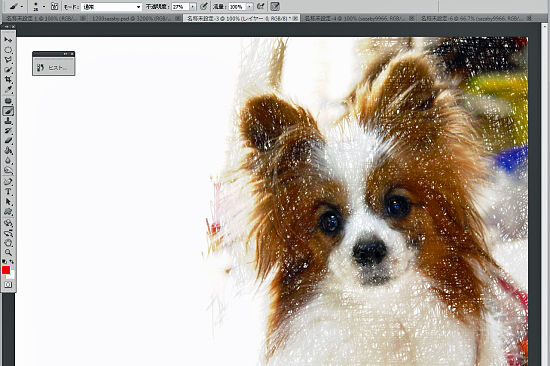Select the Pen tool
The image size is (550, 366).
[x=8, y=182]
